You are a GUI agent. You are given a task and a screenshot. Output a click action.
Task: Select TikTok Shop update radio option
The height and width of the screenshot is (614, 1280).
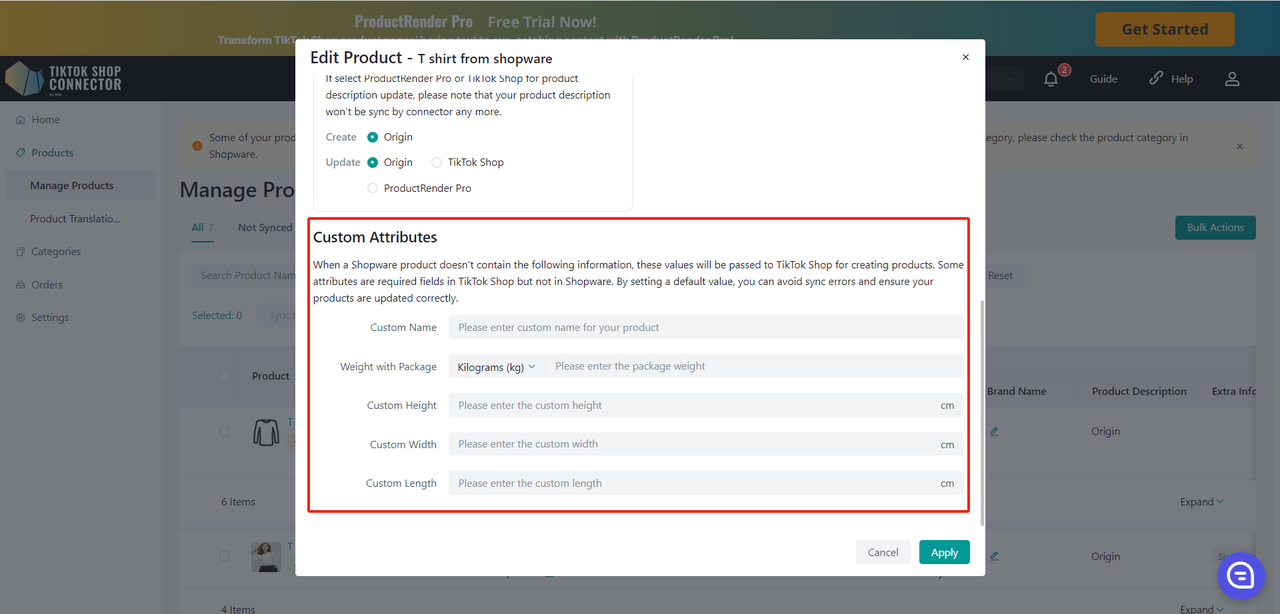437,162
